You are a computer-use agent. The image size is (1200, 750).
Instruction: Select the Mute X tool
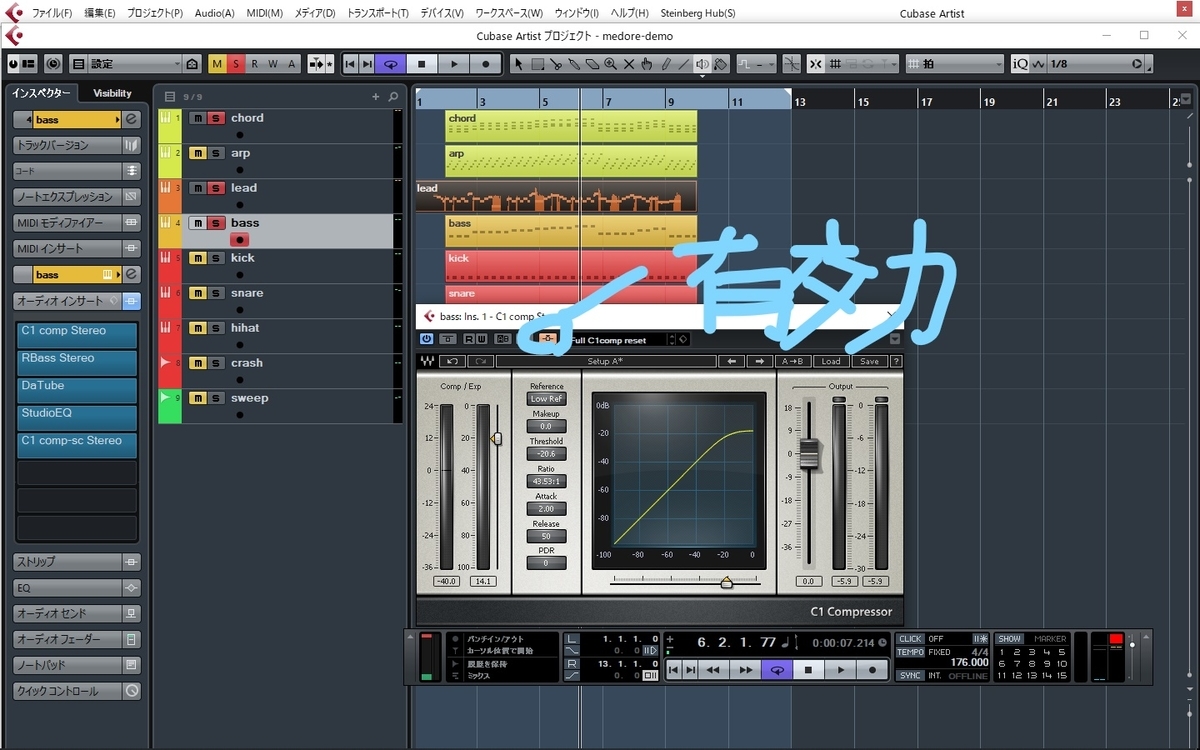point(628,64)
